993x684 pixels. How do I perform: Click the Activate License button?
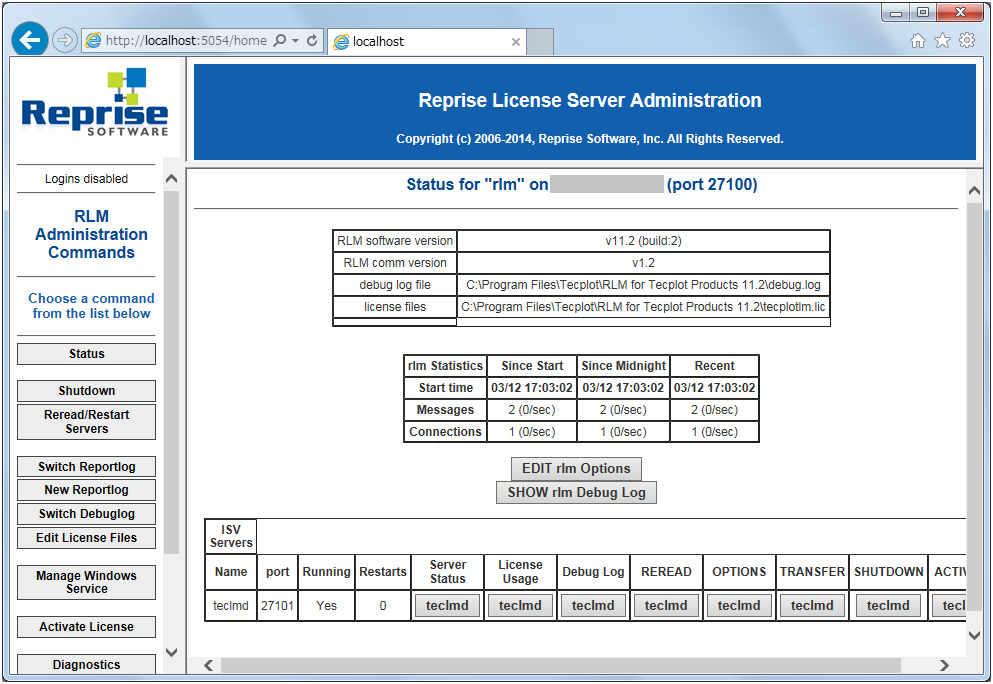click(86, 627)
